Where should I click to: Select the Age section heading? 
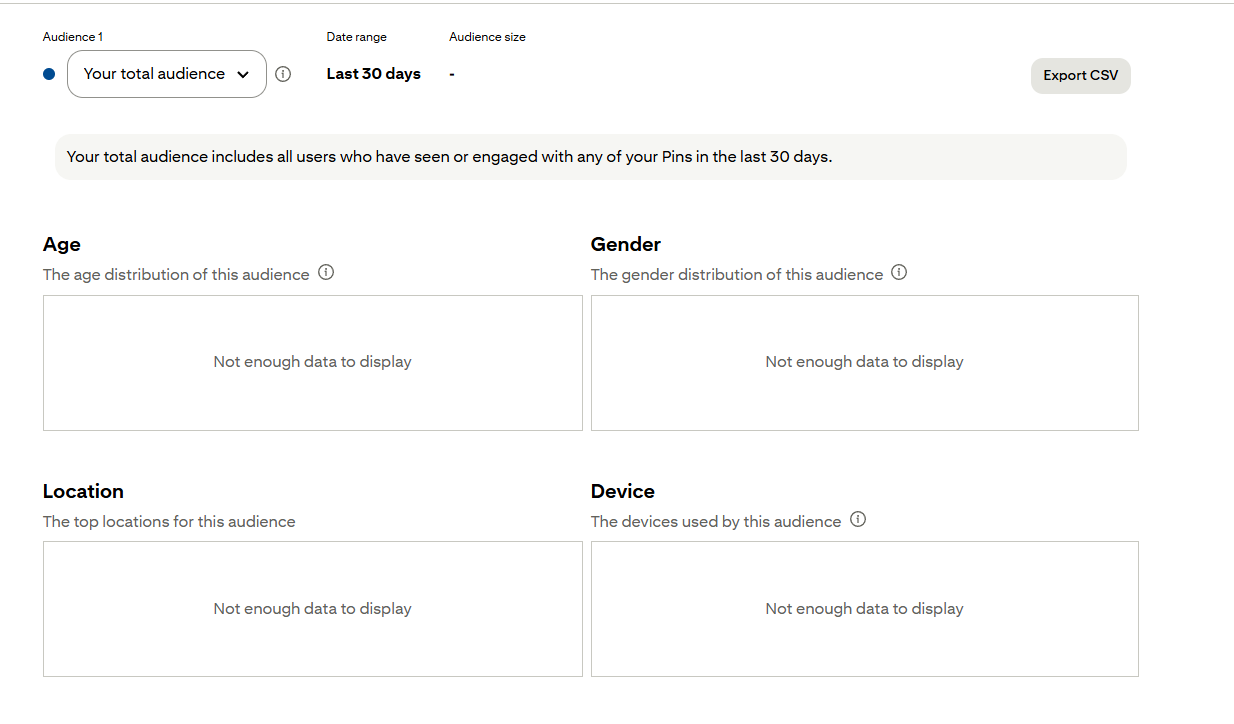[62, 244]
